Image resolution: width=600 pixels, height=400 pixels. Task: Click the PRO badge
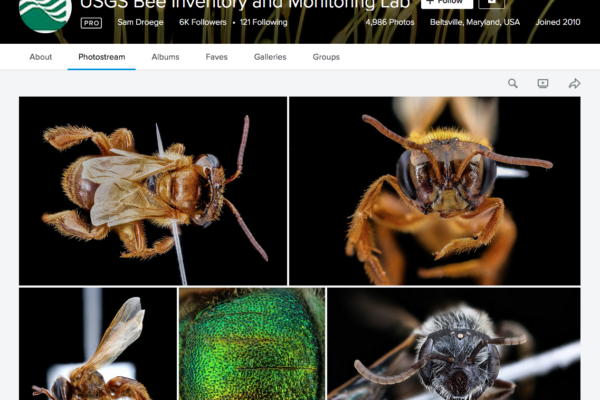point(91,23)
